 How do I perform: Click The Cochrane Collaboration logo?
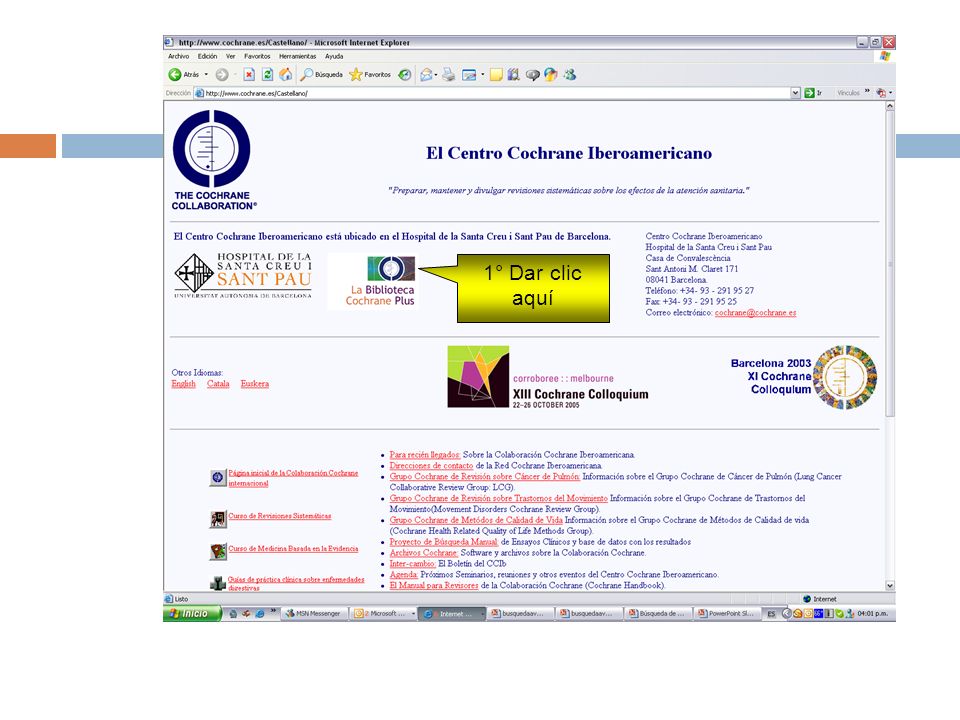pos(213,160)
